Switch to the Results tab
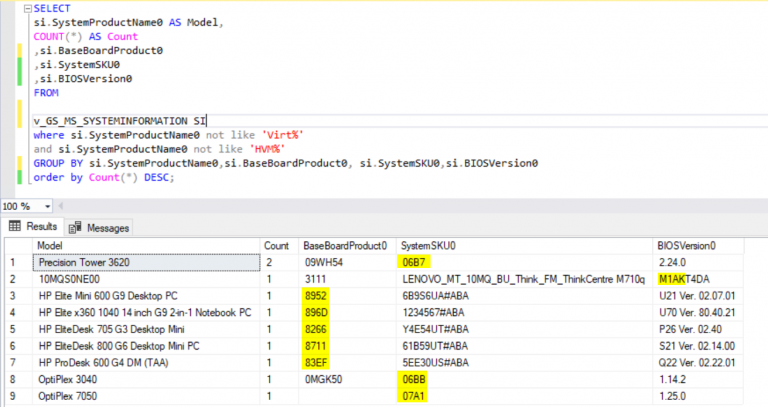 point(33,226)
